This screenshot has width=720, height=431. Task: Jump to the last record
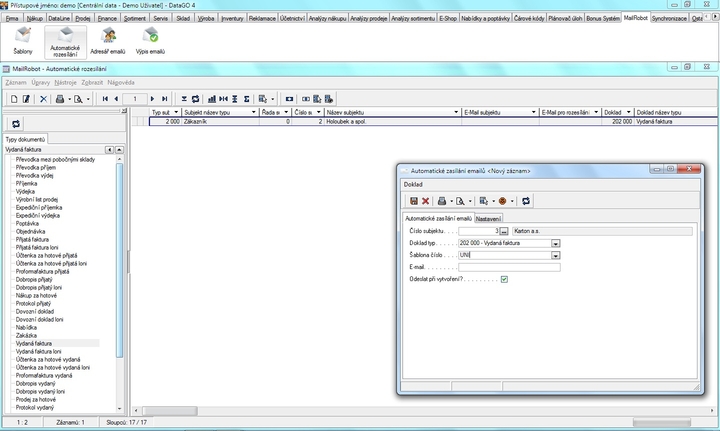click(164, 99)
